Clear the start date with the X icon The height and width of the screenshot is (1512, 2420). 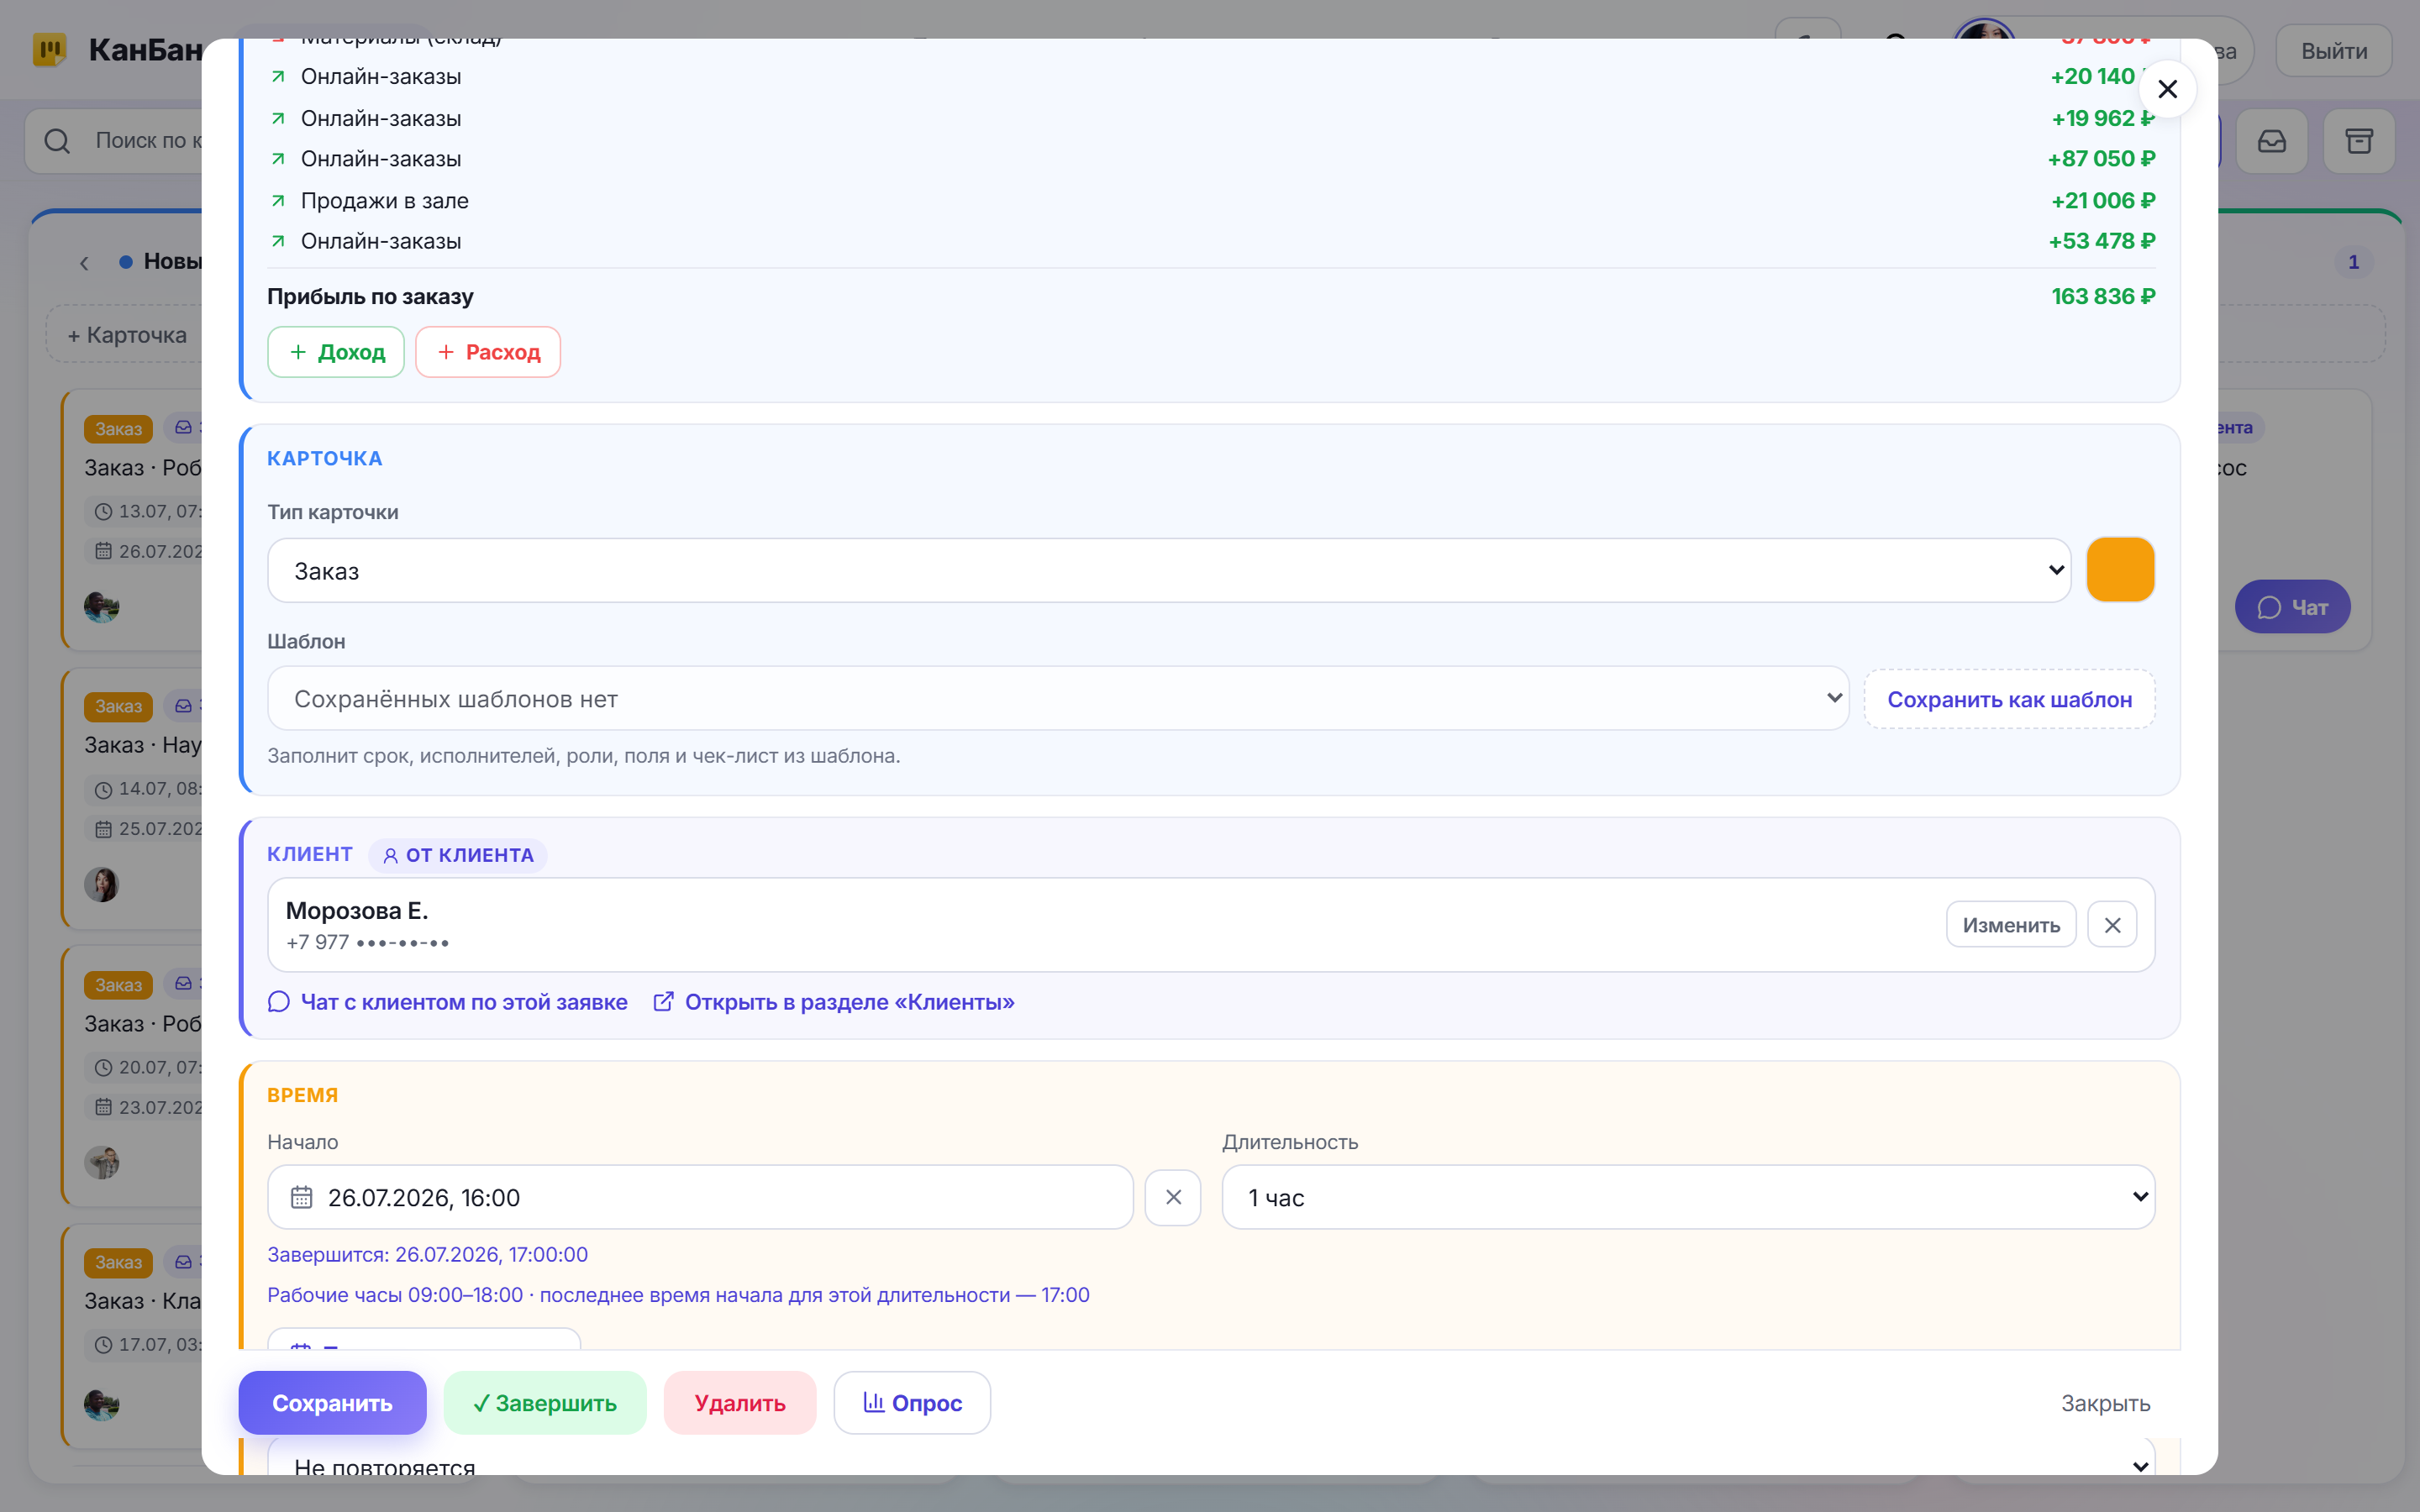[1173, 1197]
